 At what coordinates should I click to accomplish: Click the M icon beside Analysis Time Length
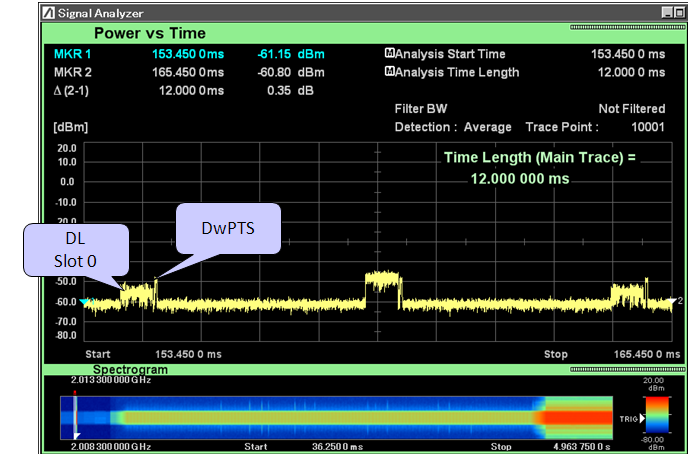click(x=389, y=71)
